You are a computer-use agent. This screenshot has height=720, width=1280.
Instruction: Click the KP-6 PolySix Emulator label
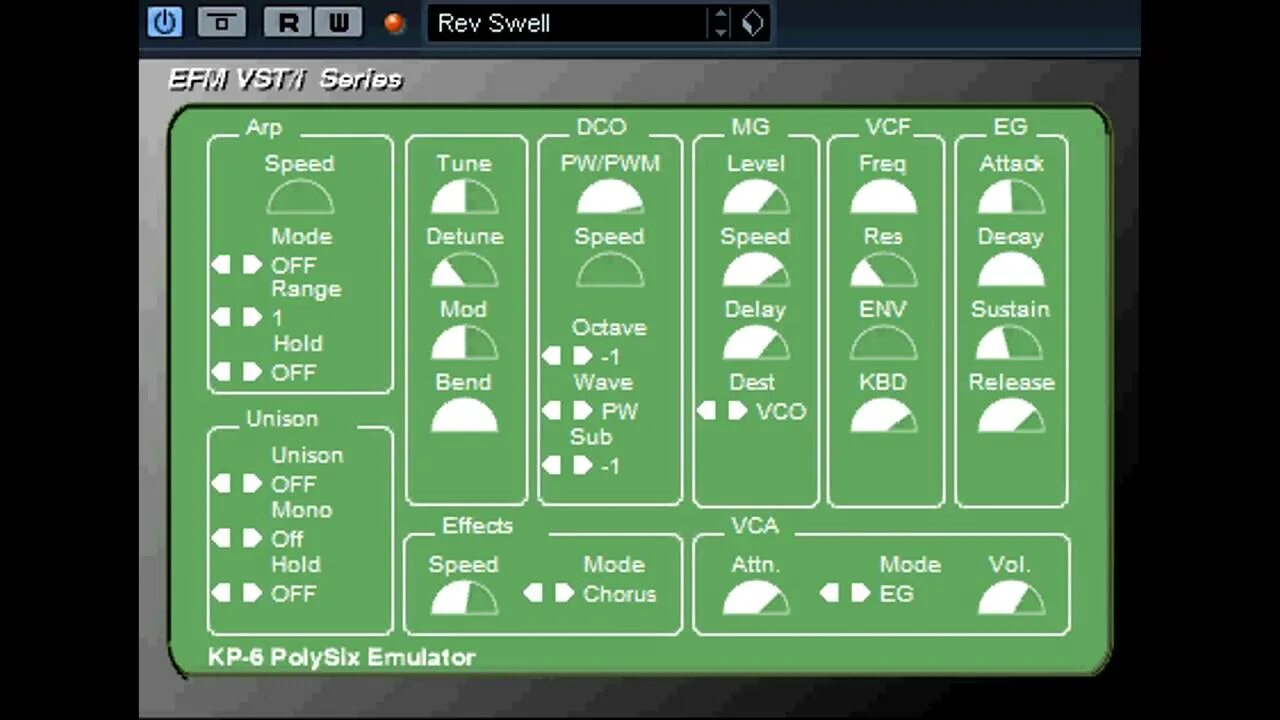(342, 657)
